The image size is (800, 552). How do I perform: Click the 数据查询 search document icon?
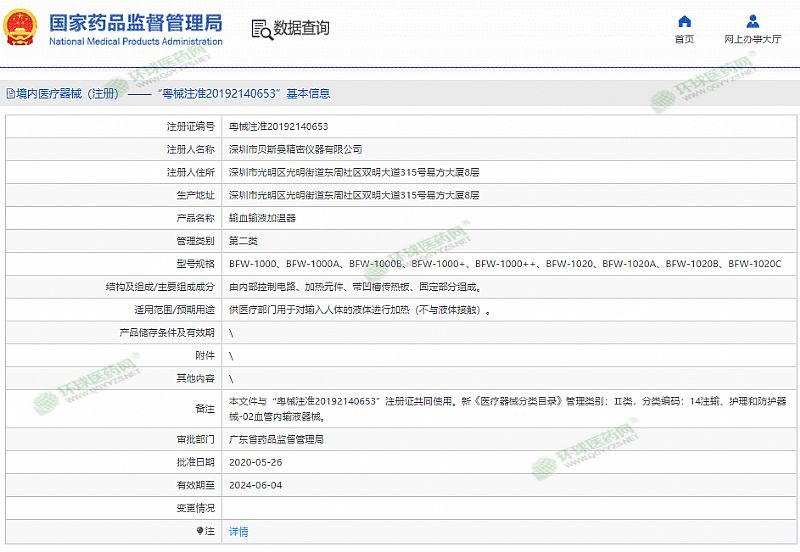[260, 28]
